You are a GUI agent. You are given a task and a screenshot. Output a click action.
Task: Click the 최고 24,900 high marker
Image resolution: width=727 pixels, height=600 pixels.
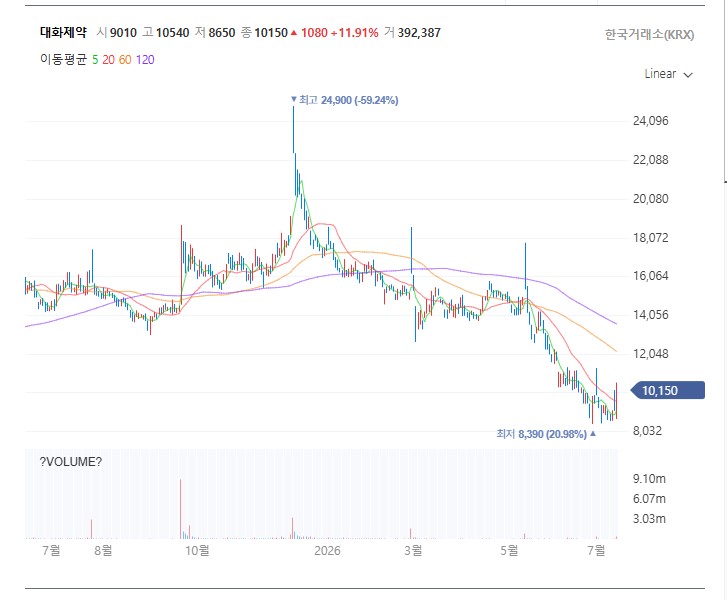pyautogui.click(x=344, y=100)
